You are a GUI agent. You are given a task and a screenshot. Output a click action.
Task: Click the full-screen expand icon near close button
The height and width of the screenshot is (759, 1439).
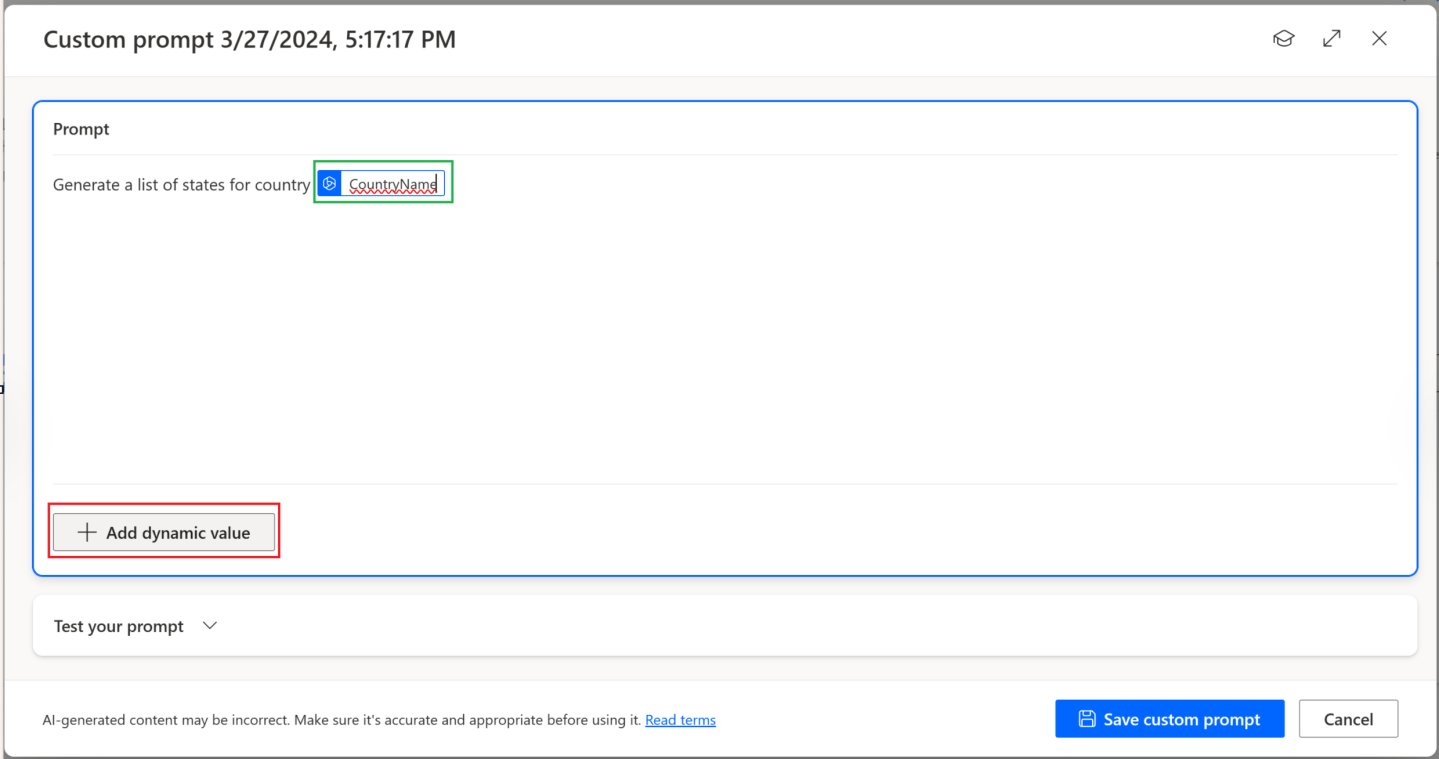click(1331, 38)
